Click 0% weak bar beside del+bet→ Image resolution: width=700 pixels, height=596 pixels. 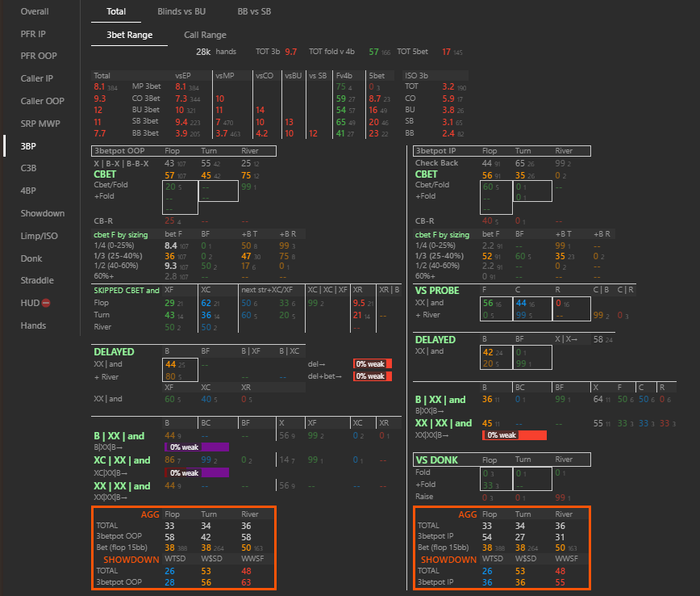click(372, 376)
